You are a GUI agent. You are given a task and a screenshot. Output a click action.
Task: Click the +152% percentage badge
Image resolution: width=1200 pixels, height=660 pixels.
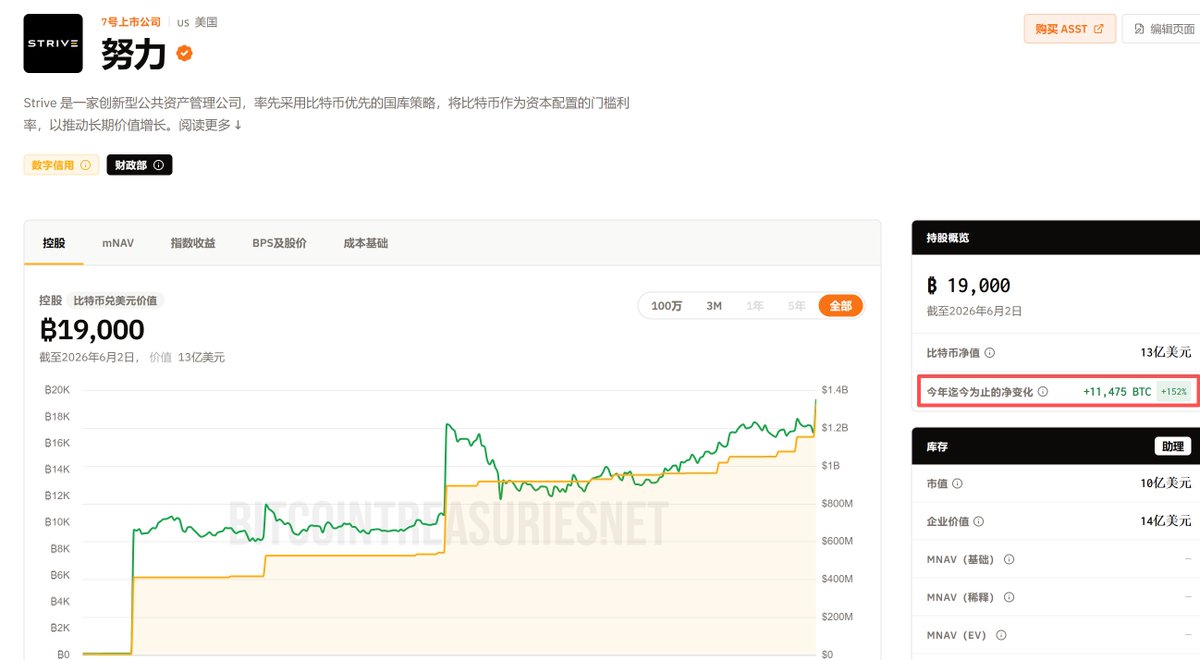point(1173,392)
